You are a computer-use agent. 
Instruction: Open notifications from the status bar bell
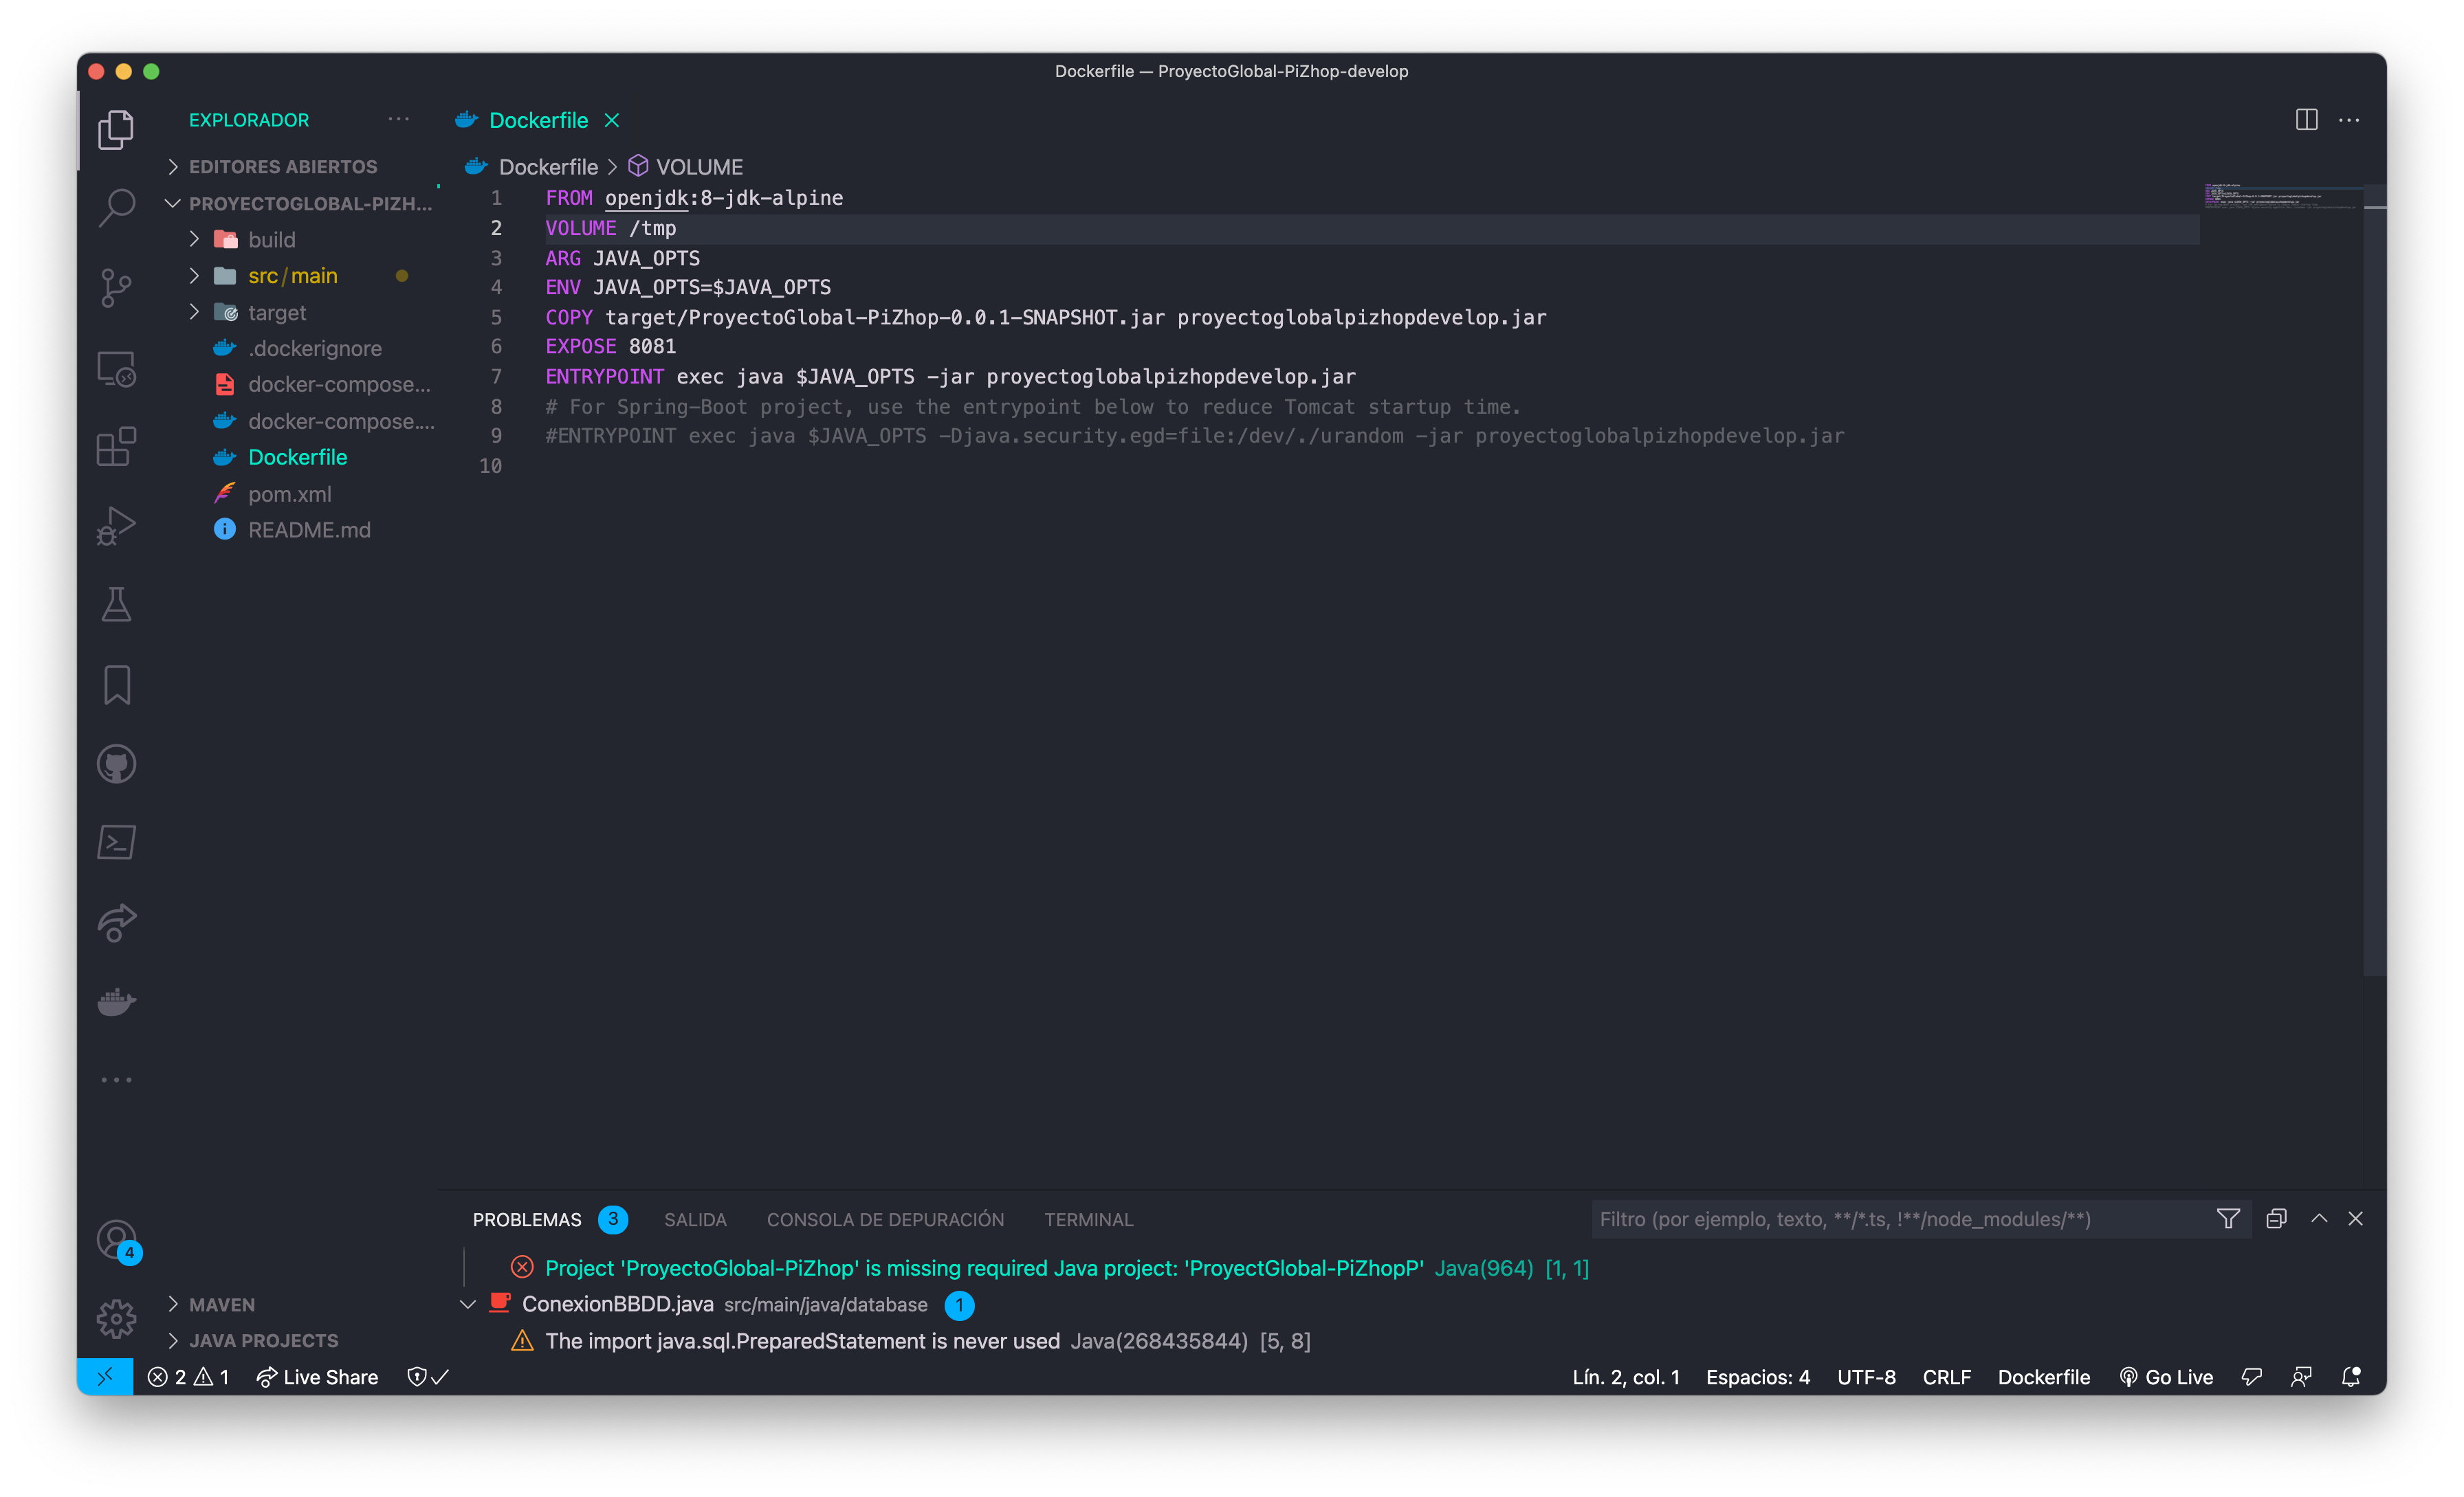[x=2350, y=1377]
